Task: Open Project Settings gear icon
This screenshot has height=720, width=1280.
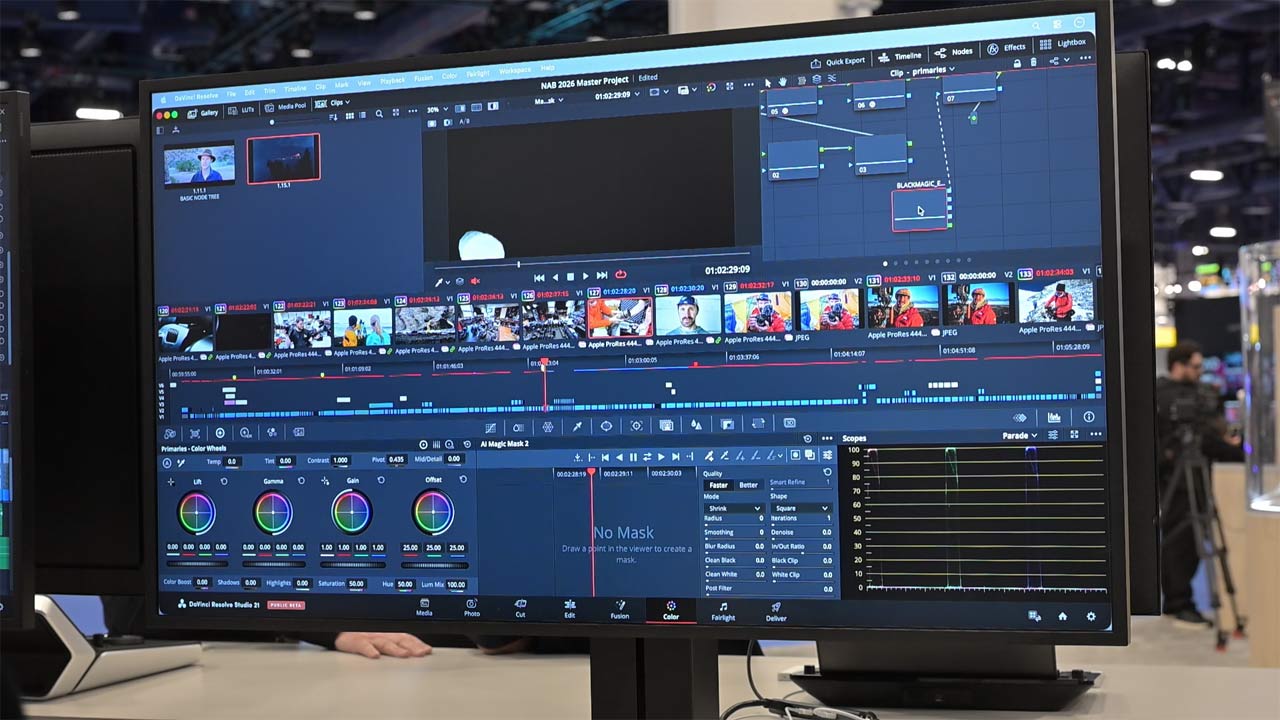Action: pyautogui.click(x=1091, y=617)
